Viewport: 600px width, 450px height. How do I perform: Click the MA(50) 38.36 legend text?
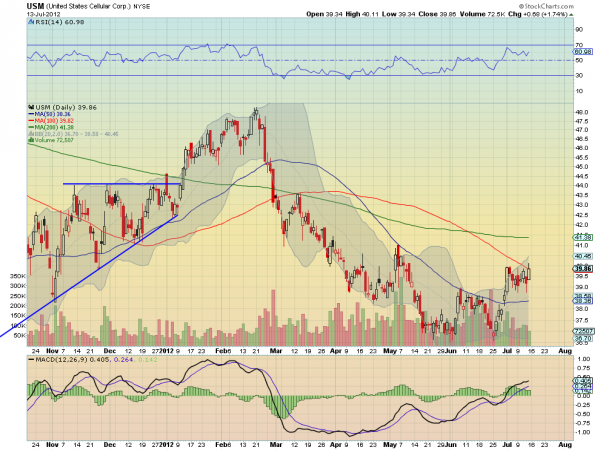52,114
